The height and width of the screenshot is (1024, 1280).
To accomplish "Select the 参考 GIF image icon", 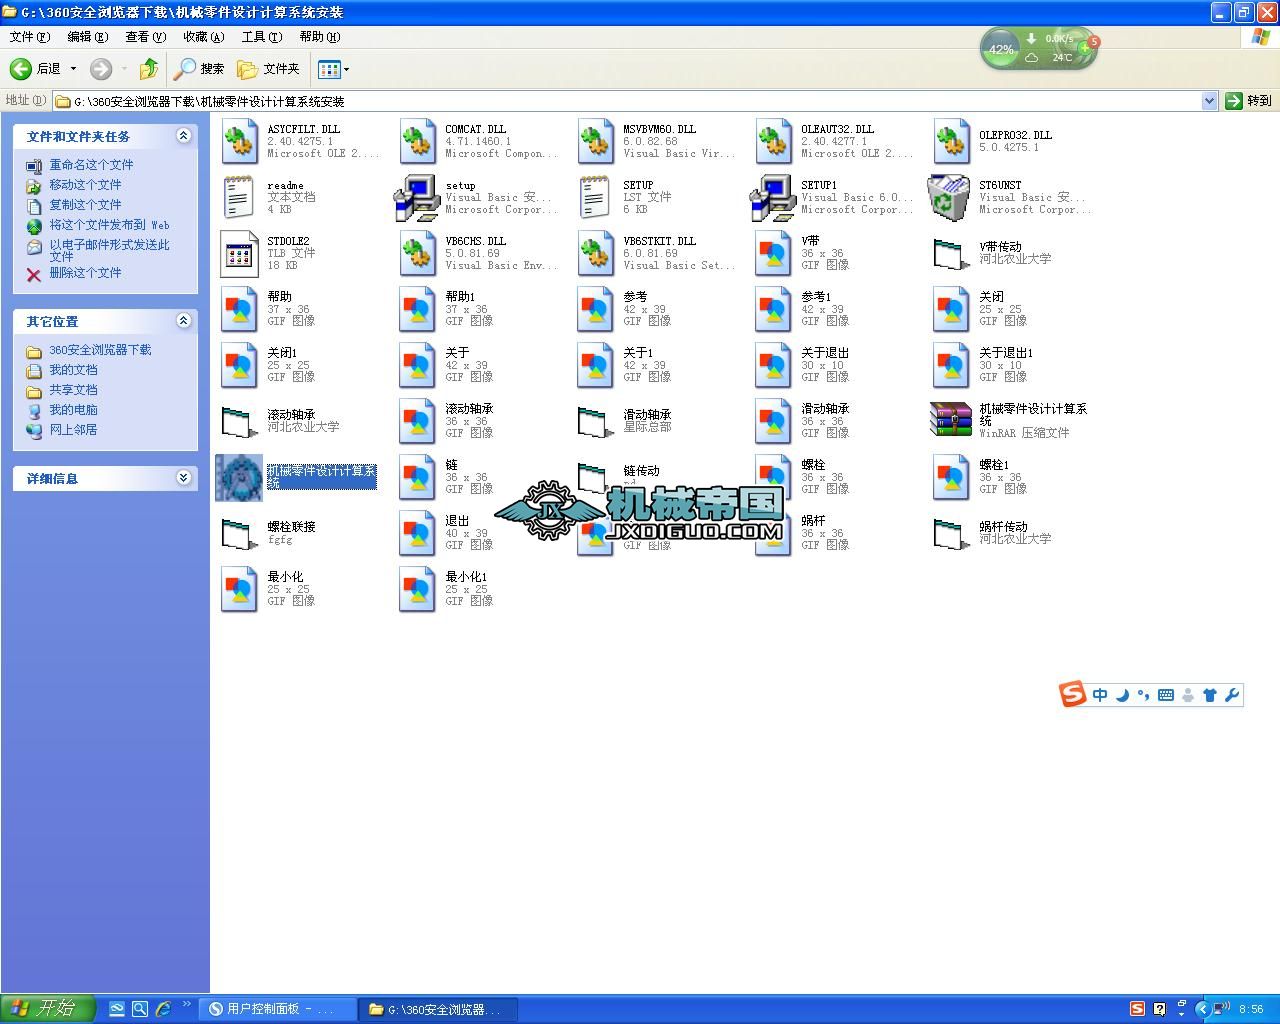I will coord(595,309).
